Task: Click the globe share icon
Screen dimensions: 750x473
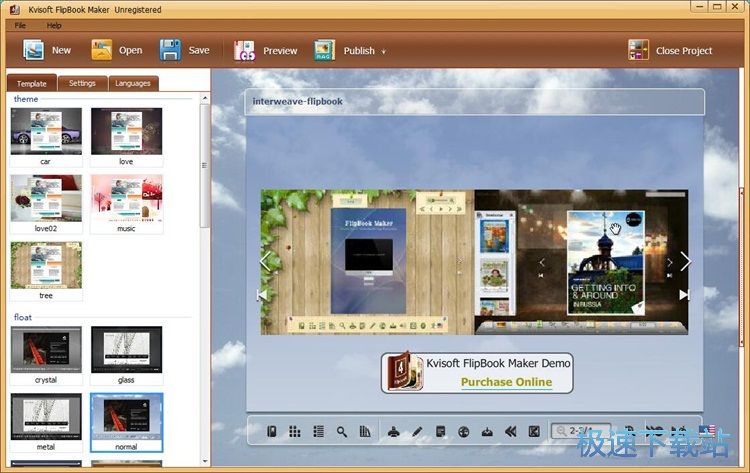Action: pos(463,432)
